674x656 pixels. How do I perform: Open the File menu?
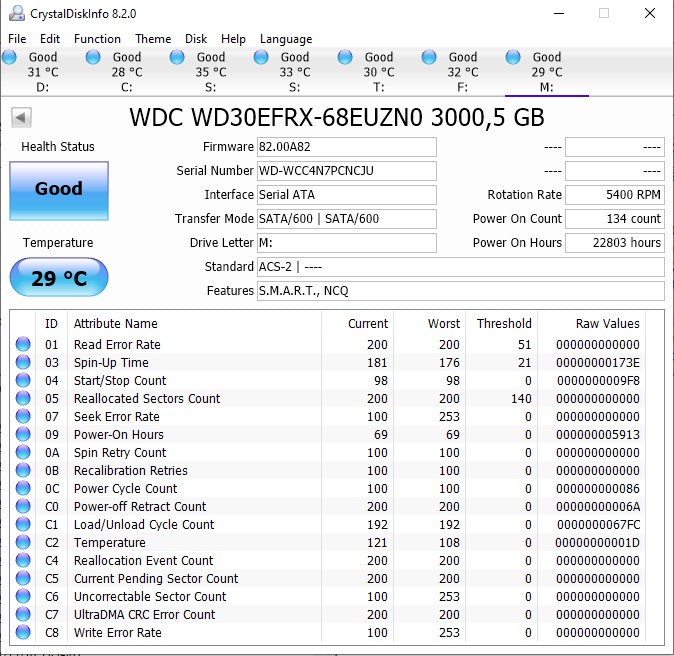click(17, 39)
